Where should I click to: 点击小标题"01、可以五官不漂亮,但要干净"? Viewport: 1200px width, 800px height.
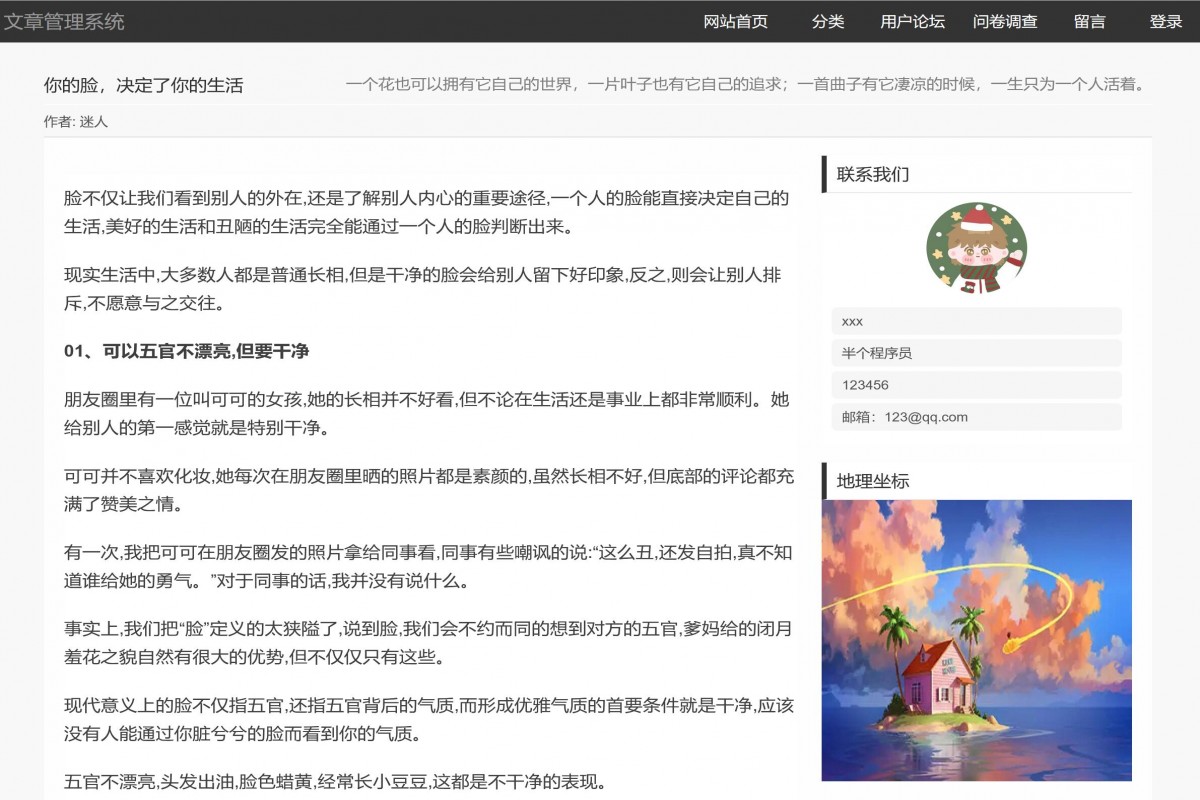tap(186, 352)
